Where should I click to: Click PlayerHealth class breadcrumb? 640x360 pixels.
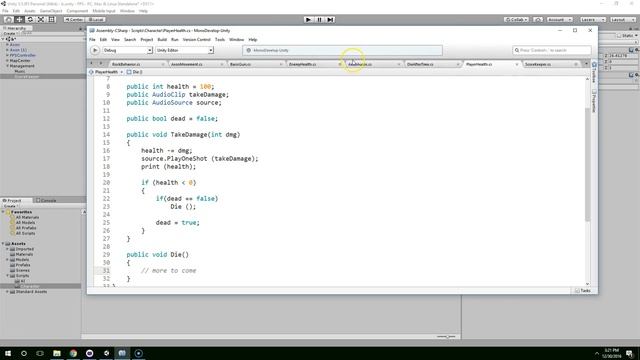(x=106, y=72)
